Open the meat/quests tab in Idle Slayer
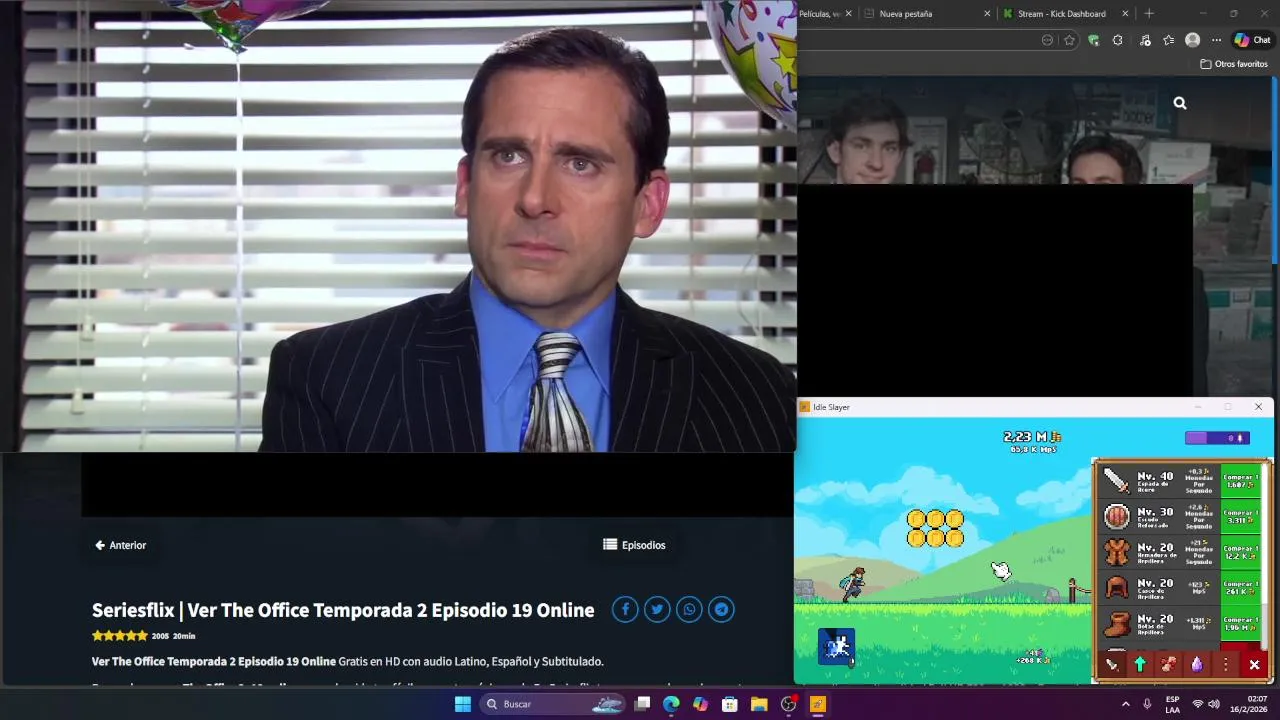This screenshot has height=720, width=1280. click(1168, 665)
